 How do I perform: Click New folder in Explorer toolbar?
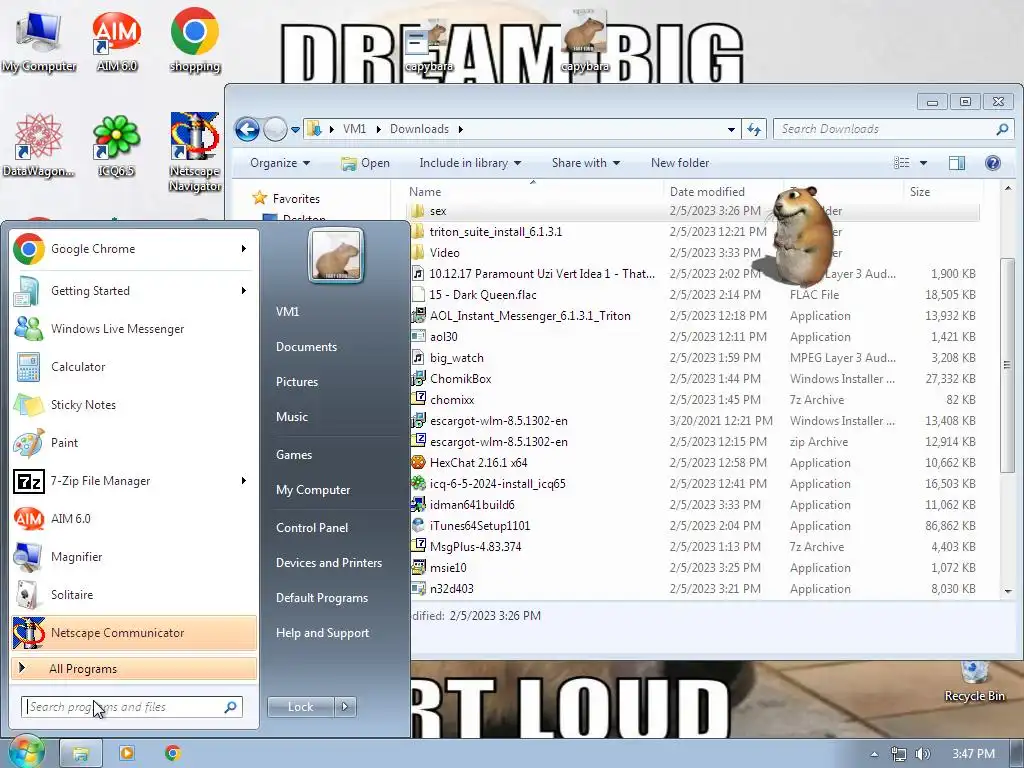680,163
